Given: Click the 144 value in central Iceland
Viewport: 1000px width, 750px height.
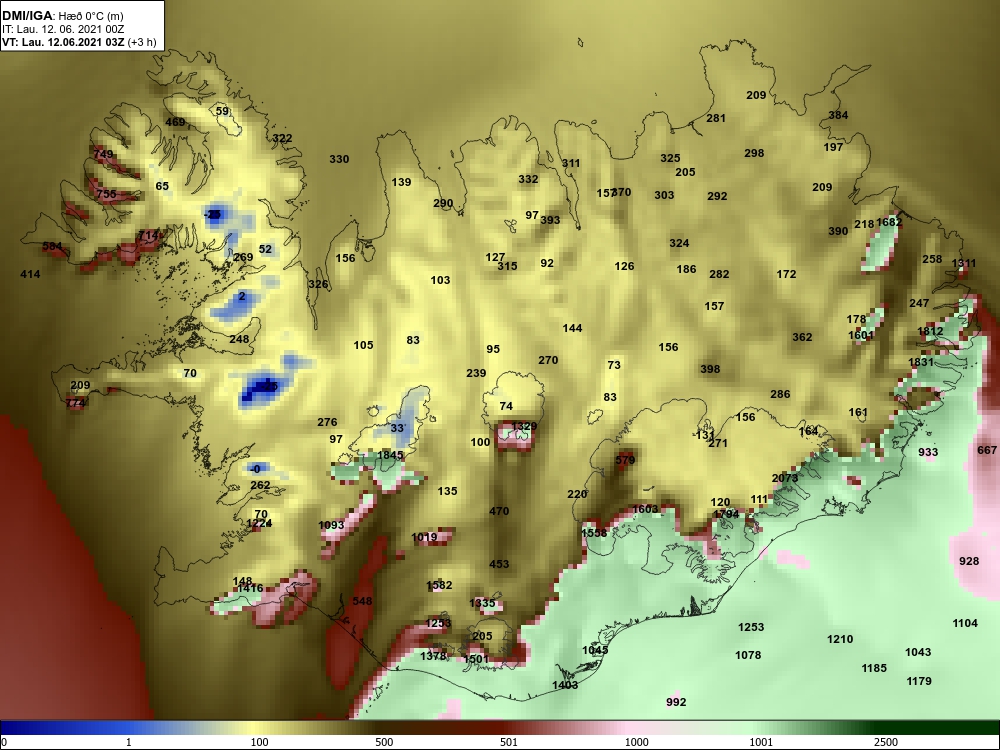Looking at the screenshot, I should (x=572, y=328).
